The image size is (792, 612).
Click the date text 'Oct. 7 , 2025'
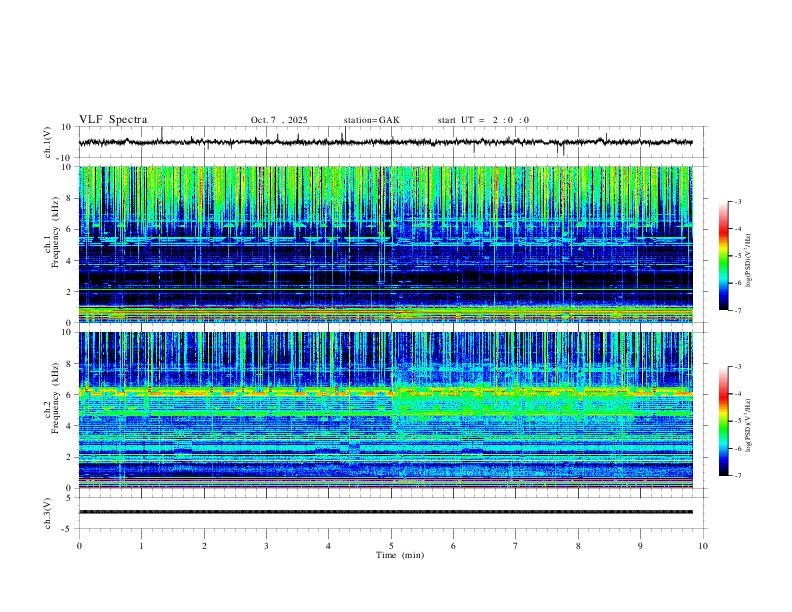[x=279, y=120]
